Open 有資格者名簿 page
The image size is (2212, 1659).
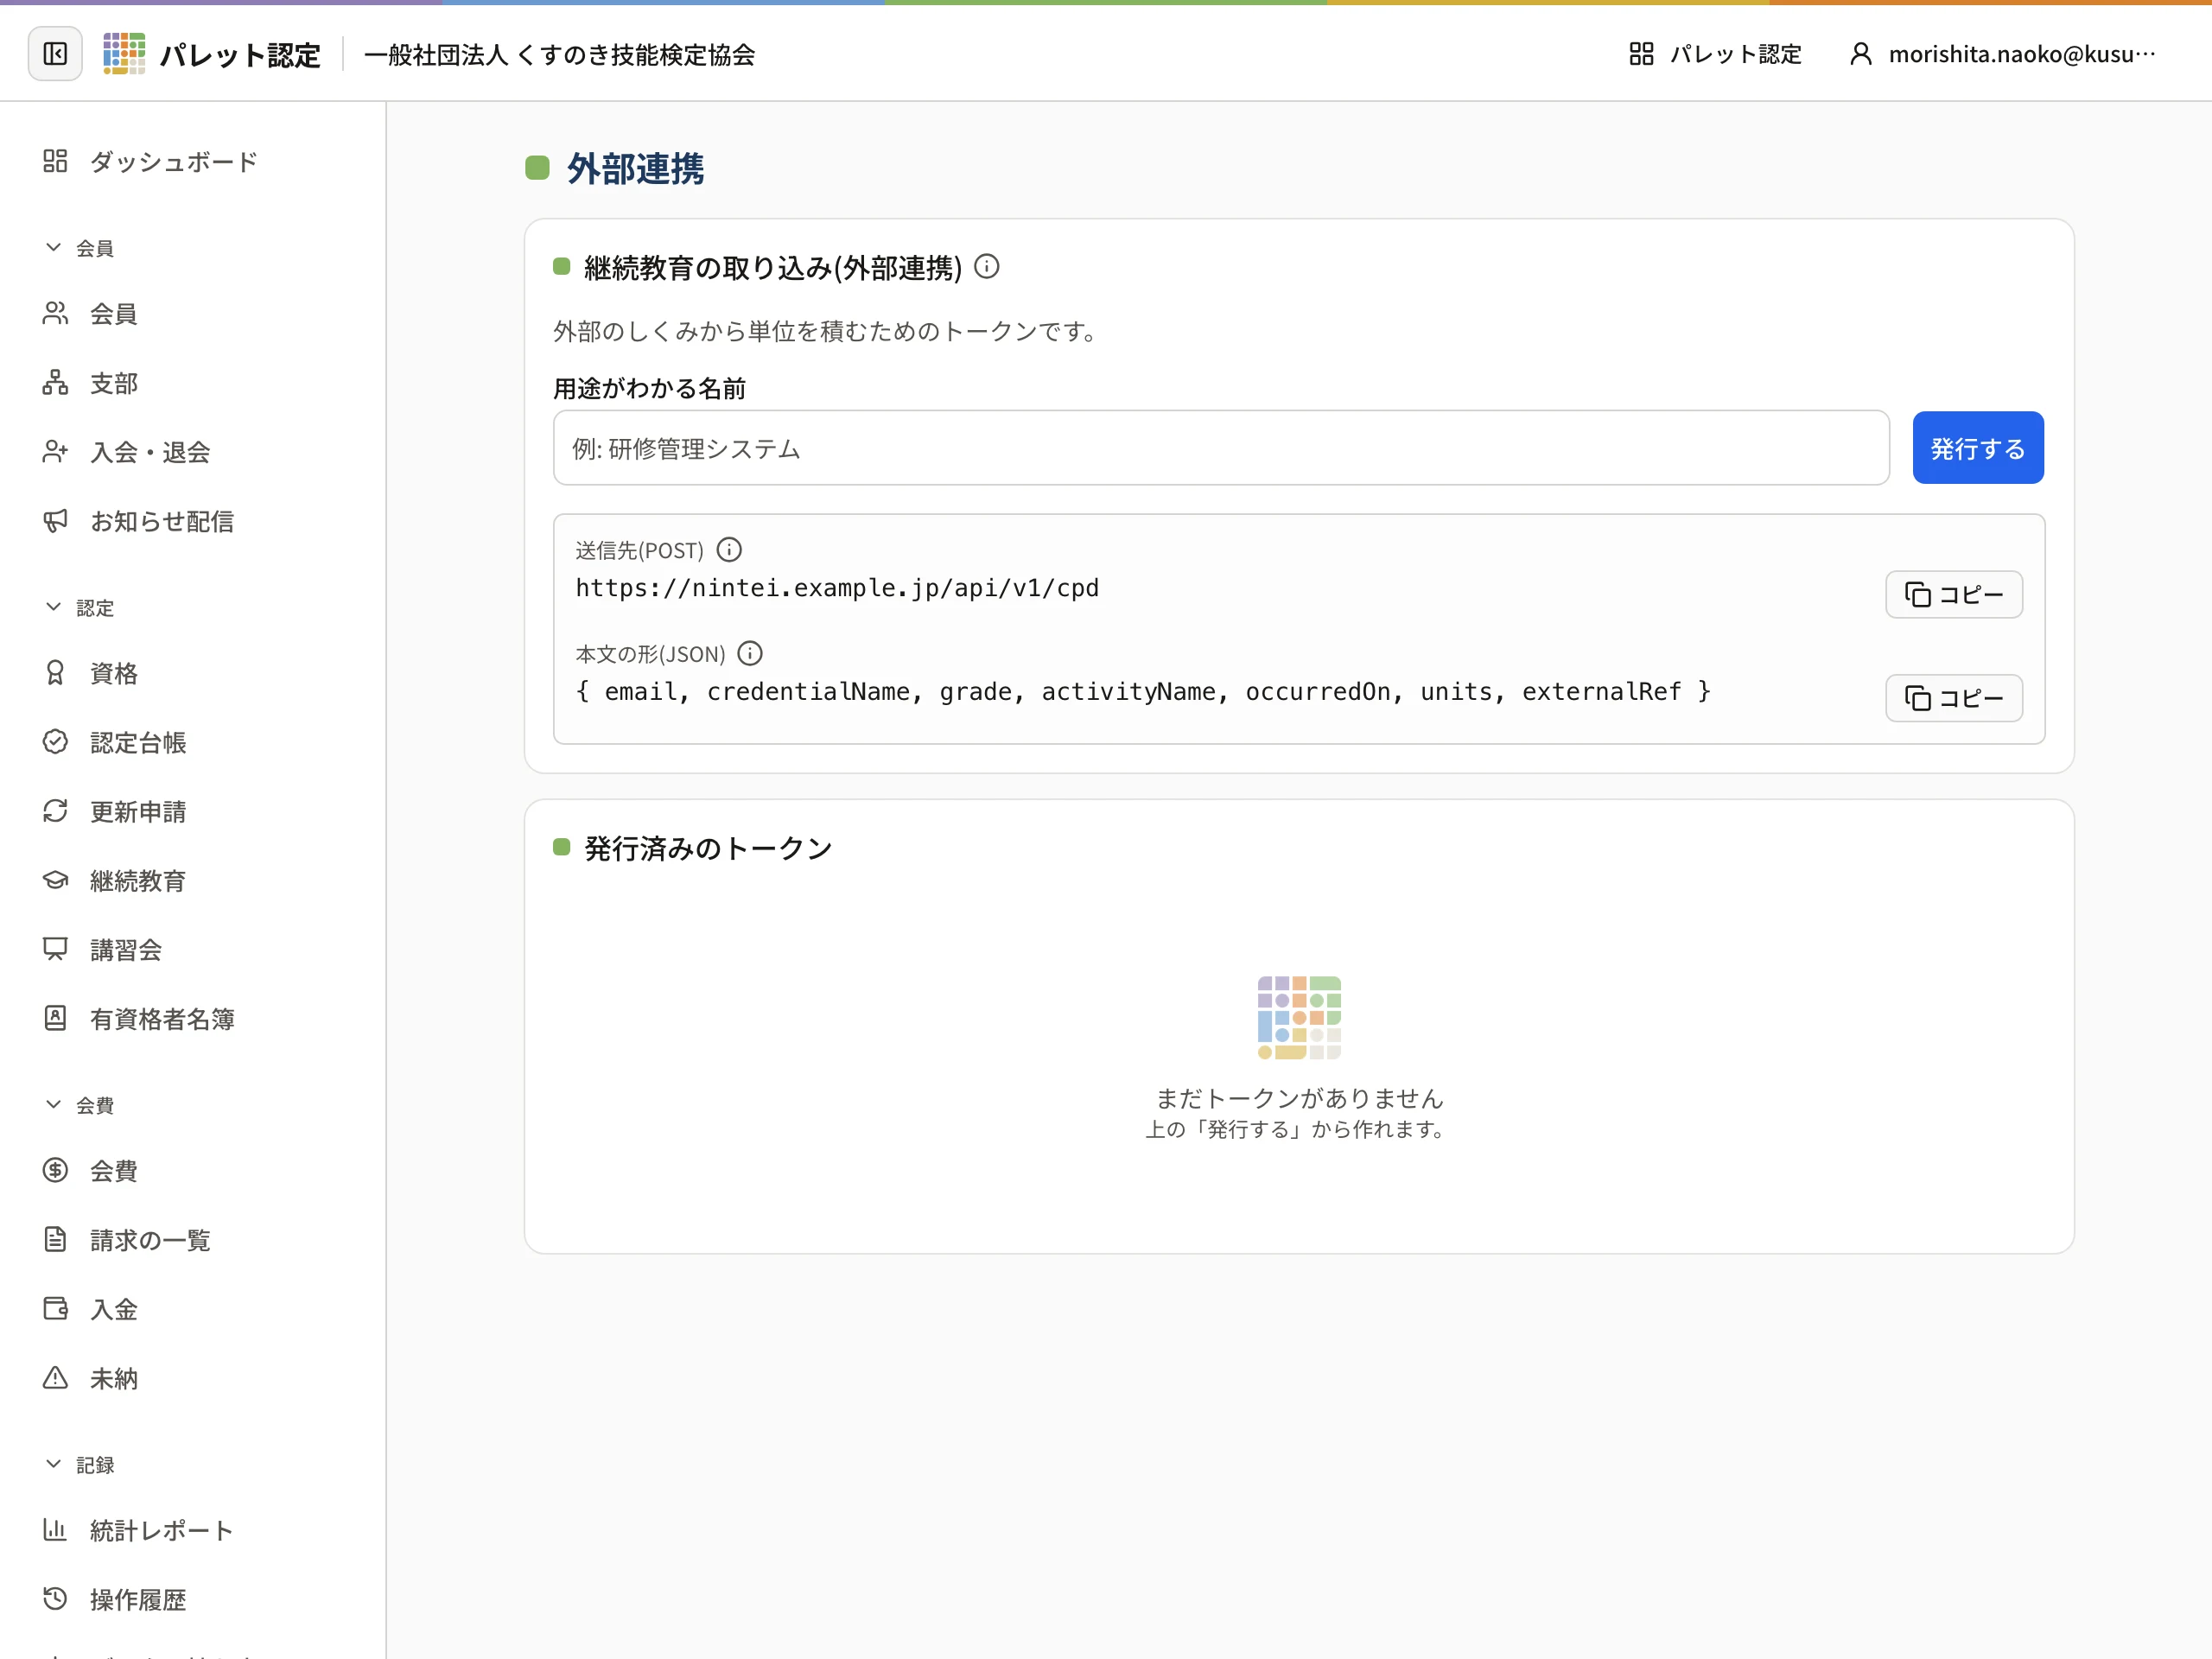click(193, 1018)
